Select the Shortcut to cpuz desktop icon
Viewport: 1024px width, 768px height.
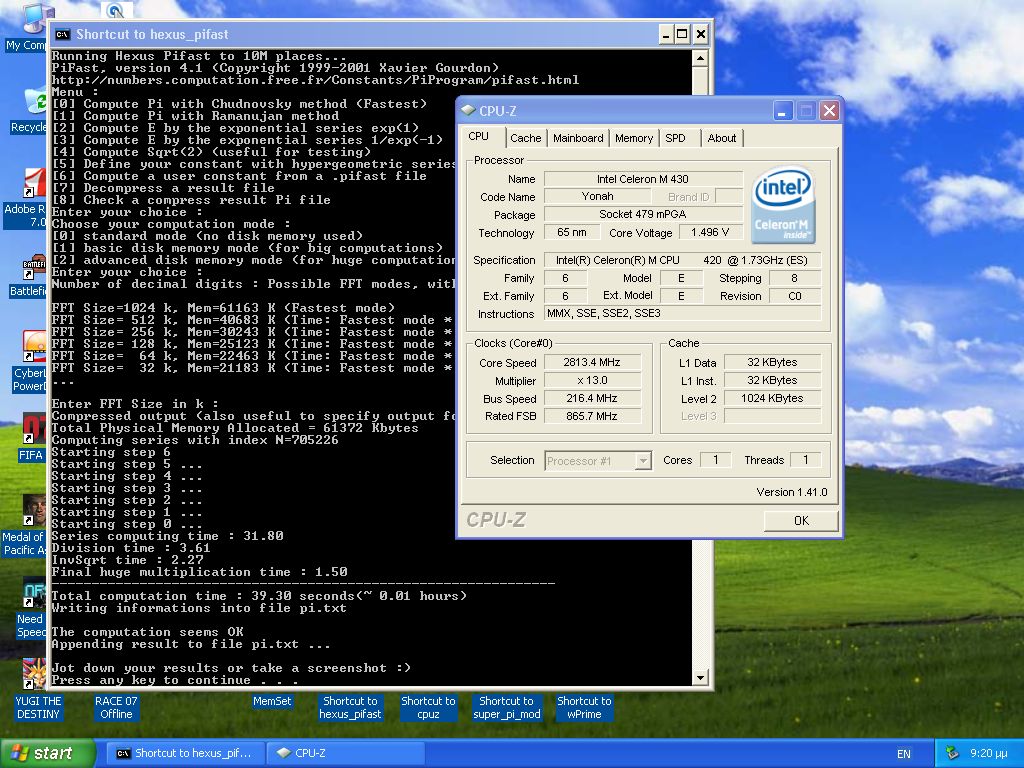428,707
